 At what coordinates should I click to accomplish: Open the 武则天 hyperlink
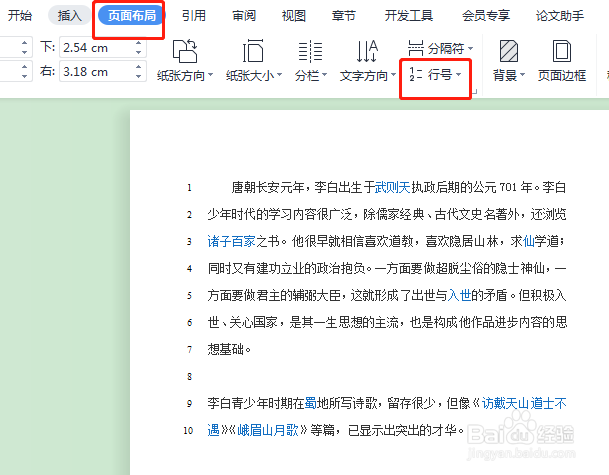click(x=393, y=188)
